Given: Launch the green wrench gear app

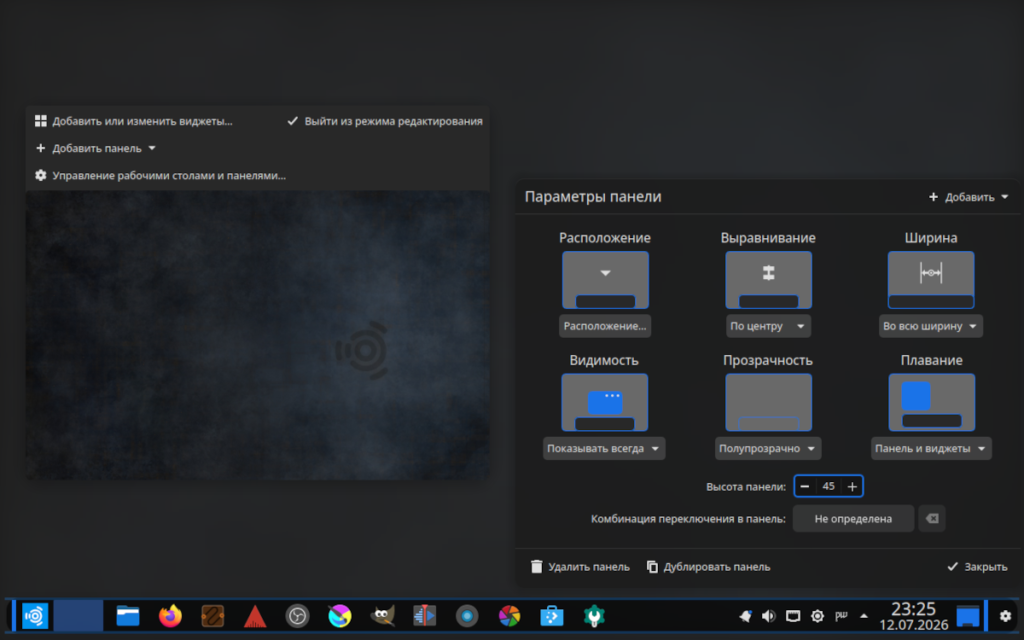Looking at the screenshot, I should click(594, 616).
